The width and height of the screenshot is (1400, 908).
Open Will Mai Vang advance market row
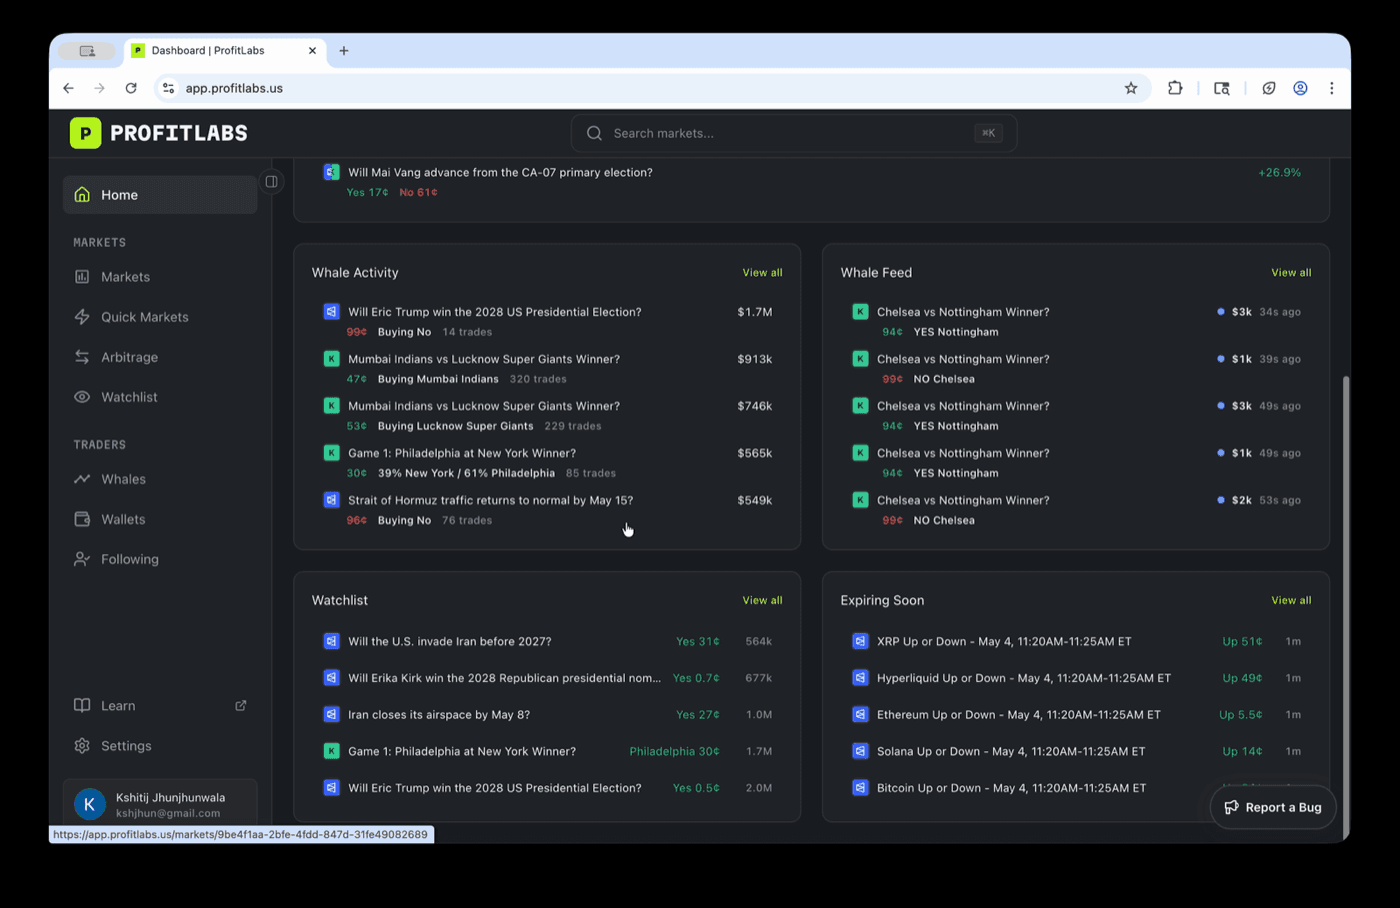(811, 181)
